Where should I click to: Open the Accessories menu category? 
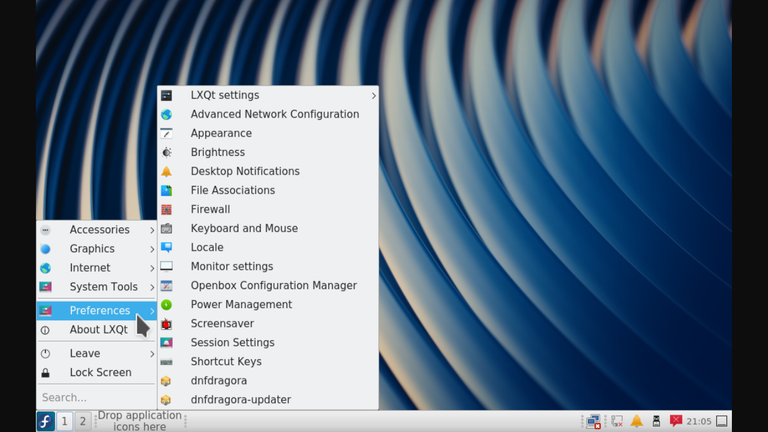96,230
